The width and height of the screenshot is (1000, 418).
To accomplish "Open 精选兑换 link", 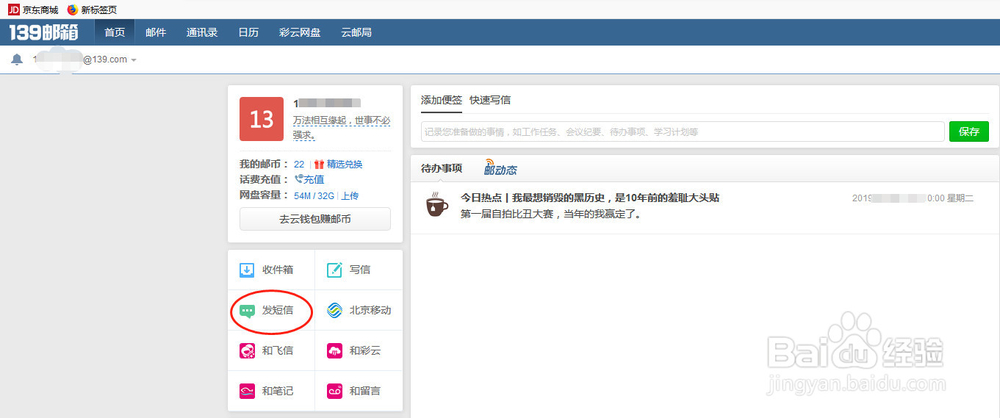I will (x=344, y=164).
